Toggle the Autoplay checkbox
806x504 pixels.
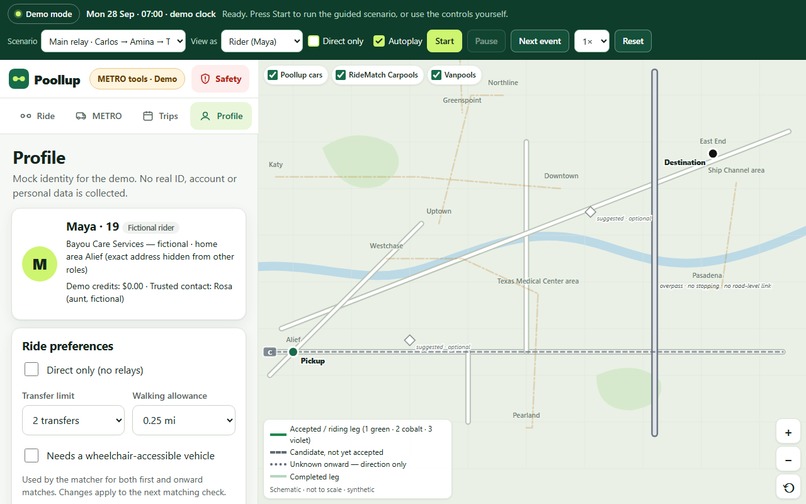click(x=379, y=41)
